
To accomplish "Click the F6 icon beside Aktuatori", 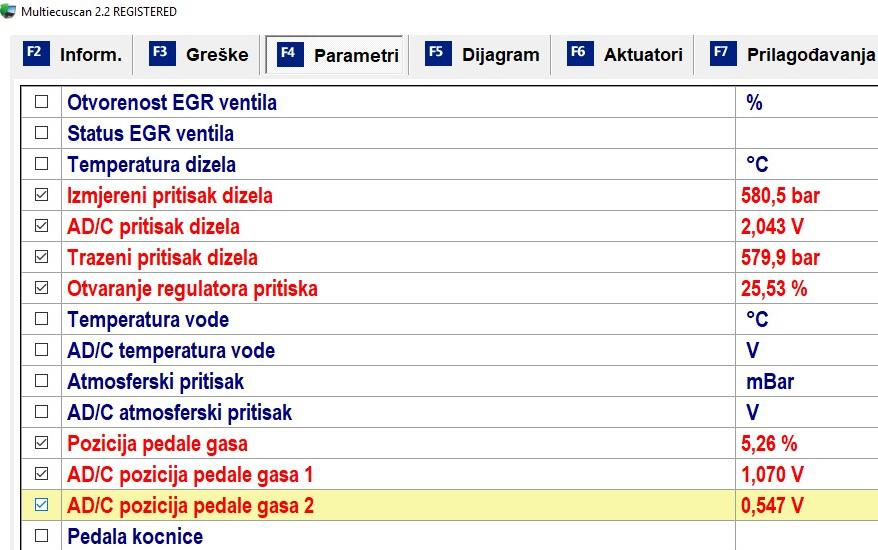I will point(580,54).
